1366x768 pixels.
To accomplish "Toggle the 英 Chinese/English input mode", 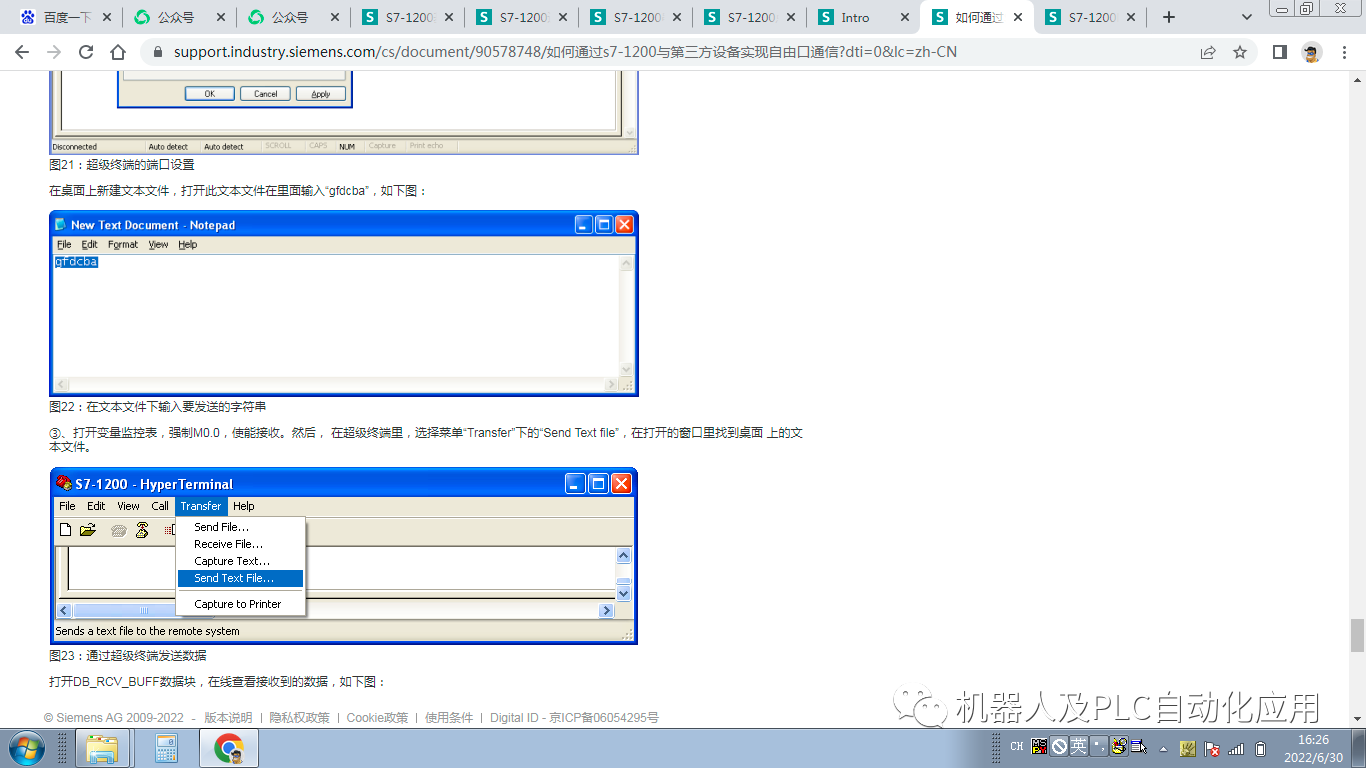I will 1078,746.
